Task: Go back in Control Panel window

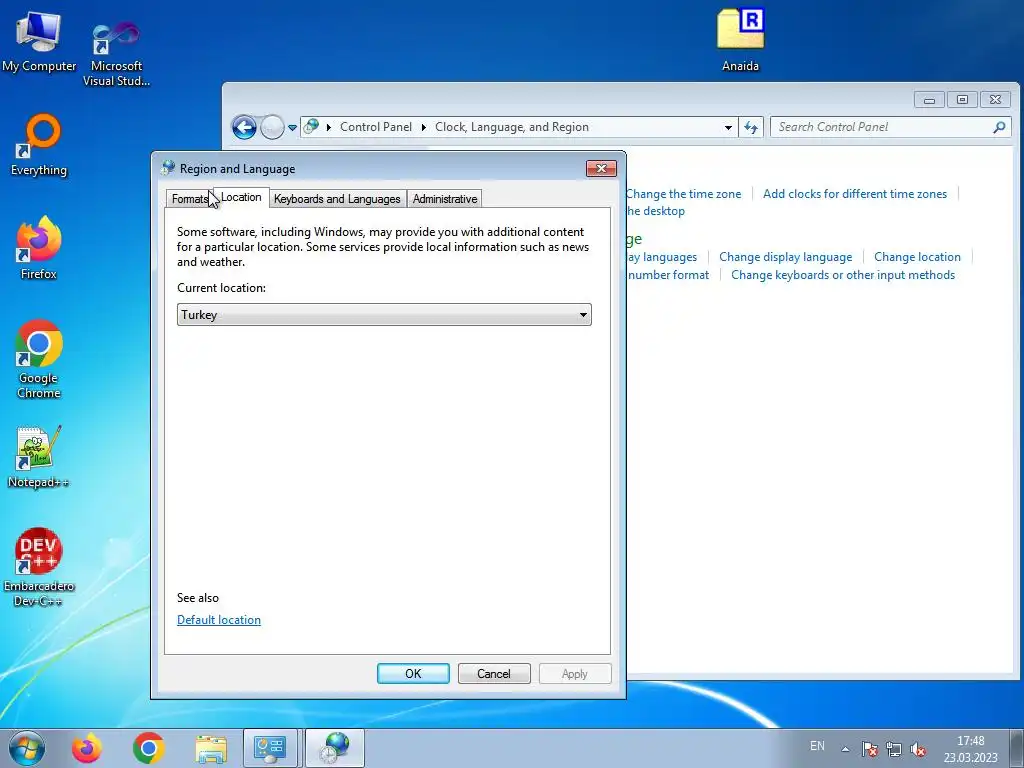Action: [x=244, y=127]
